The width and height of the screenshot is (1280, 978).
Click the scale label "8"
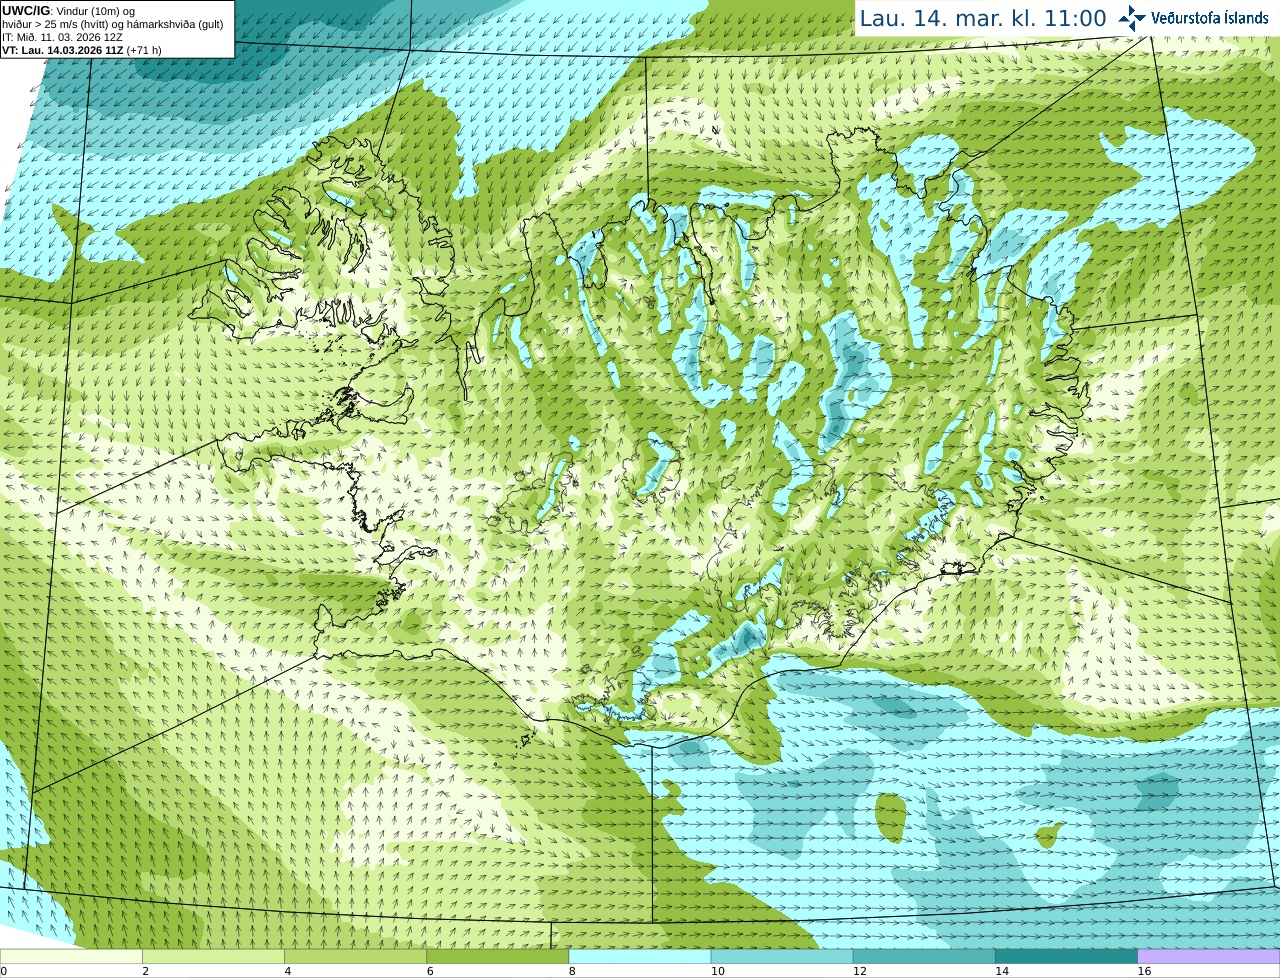tap(572, 971)
